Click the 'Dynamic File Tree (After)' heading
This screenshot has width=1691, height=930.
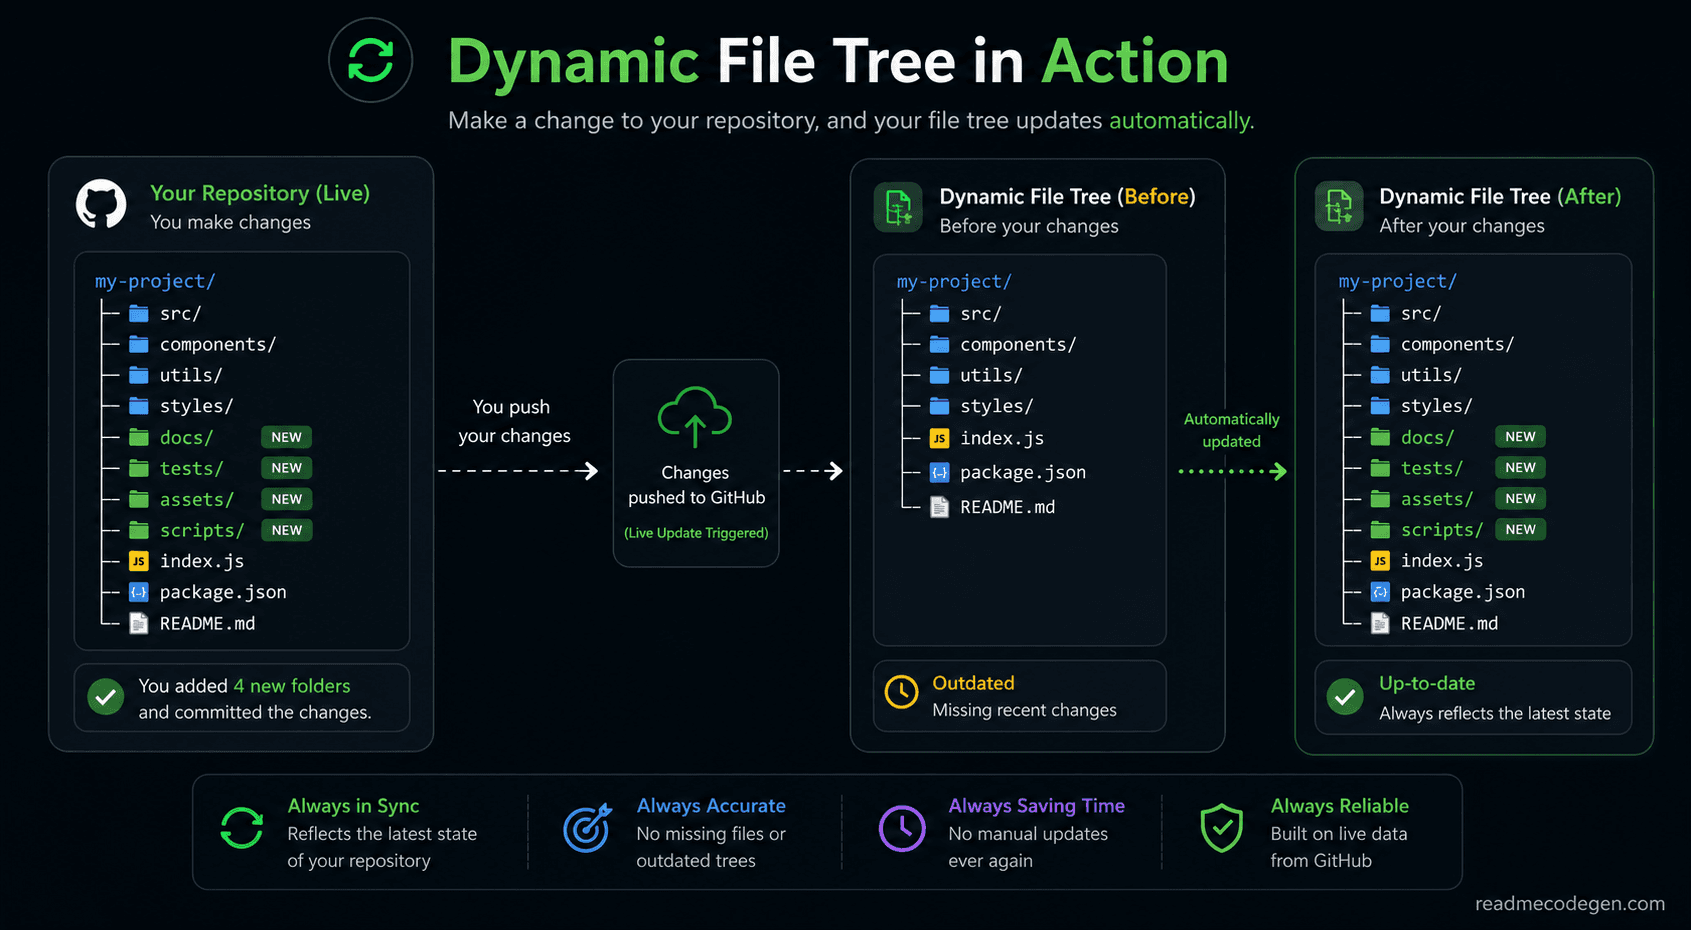pyautogui.click(x=1500, y=197)
